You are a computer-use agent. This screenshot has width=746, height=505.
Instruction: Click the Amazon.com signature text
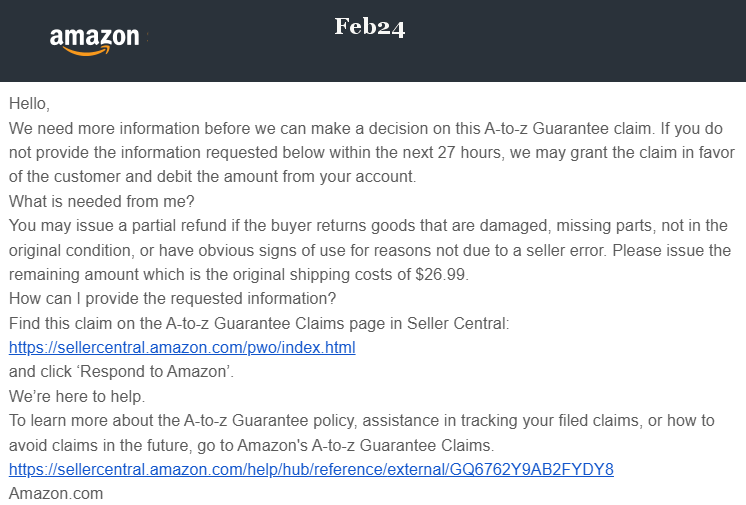pyautogui.click(x=56, y=494)
